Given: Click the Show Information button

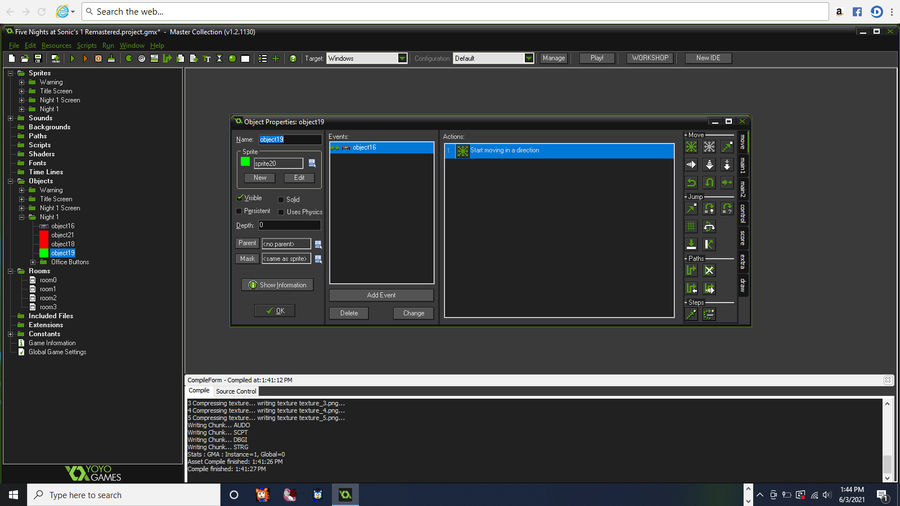Looking at the screenshot, I should coord(277,285).
